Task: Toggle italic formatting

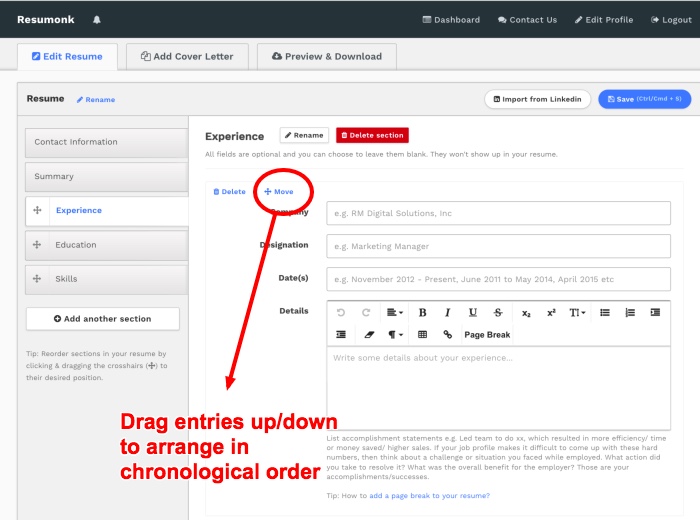Action: click(447, 313)
